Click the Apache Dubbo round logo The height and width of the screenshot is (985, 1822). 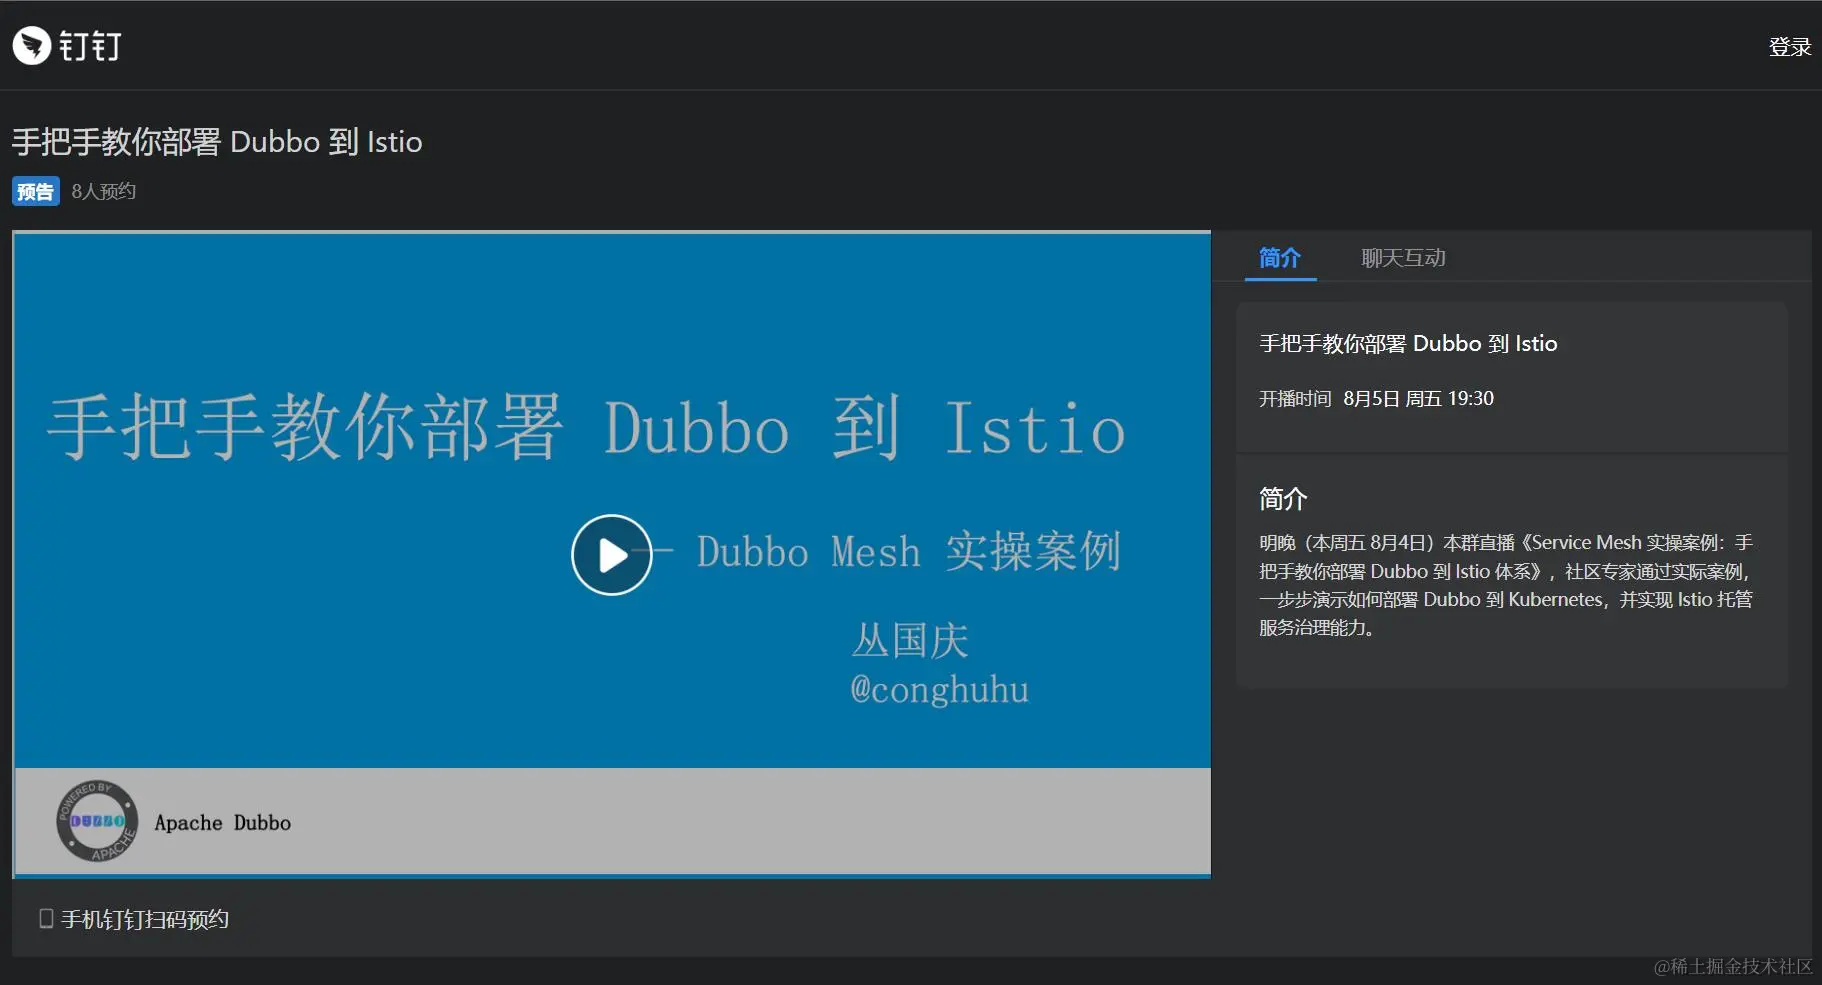tap(97, 821)
